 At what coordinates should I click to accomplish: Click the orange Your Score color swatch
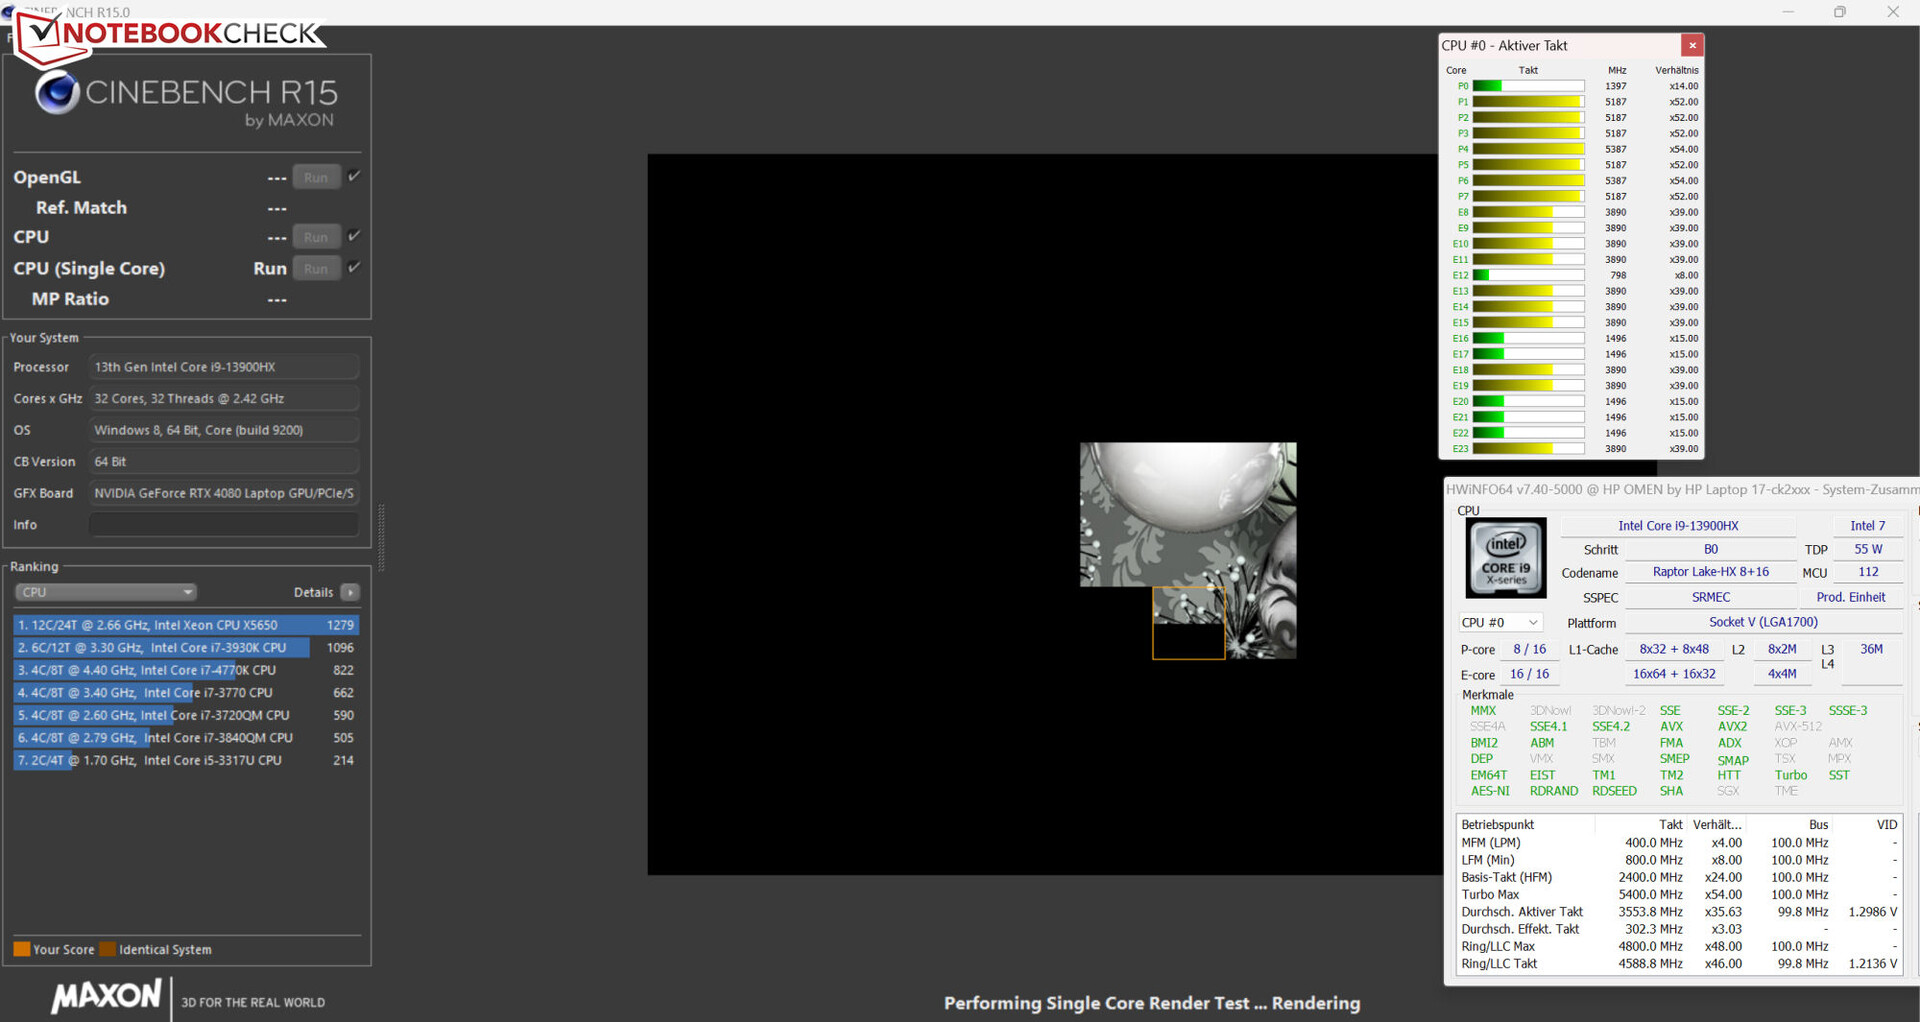[21, 949]
